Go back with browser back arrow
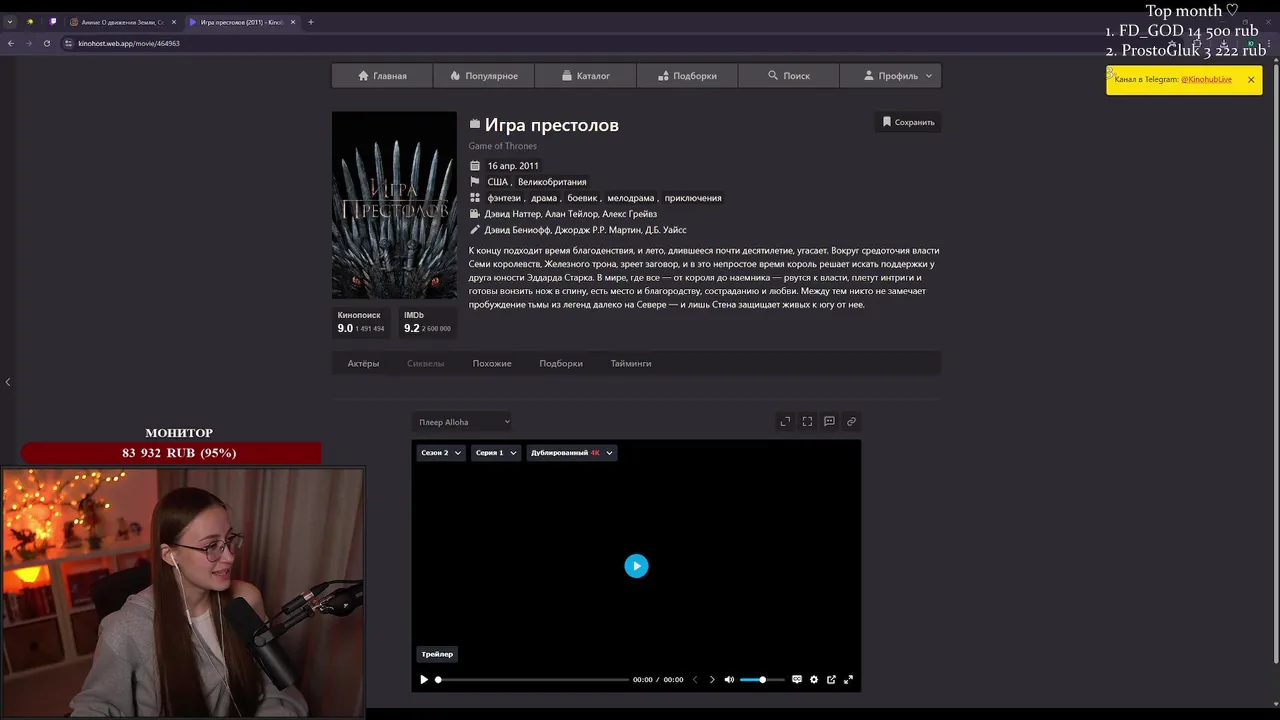The height and width of the screenshot is (720, 1280). [11, 43]
